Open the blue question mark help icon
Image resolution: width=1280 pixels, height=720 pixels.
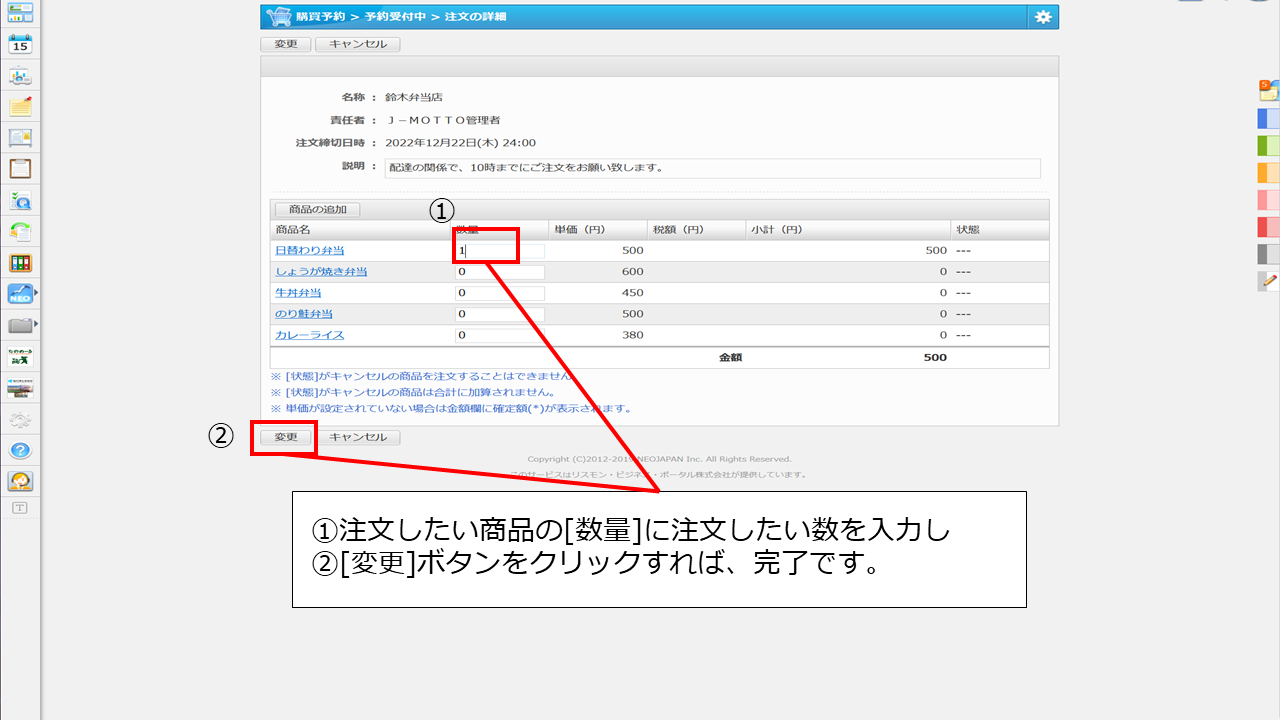20,450
